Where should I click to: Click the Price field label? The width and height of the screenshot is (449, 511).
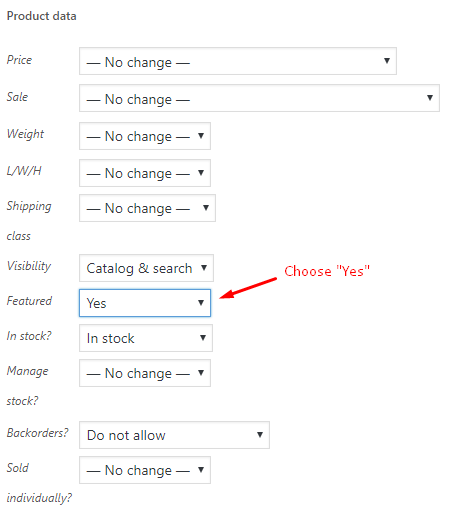coord(19,60)
